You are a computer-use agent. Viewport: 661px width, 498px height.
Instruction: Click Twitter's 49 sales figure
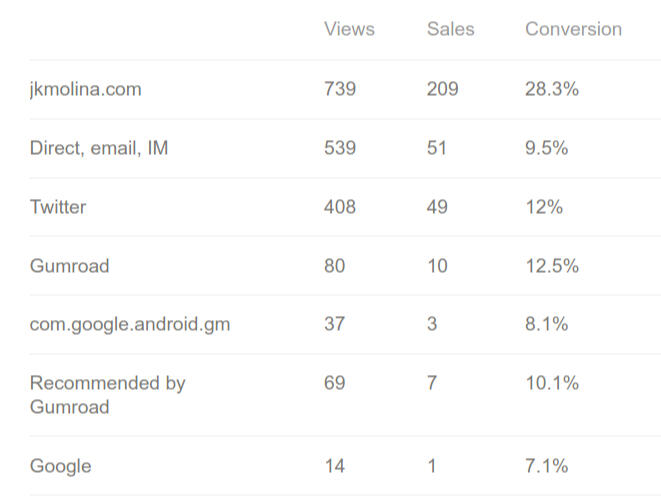coord(437,207)
